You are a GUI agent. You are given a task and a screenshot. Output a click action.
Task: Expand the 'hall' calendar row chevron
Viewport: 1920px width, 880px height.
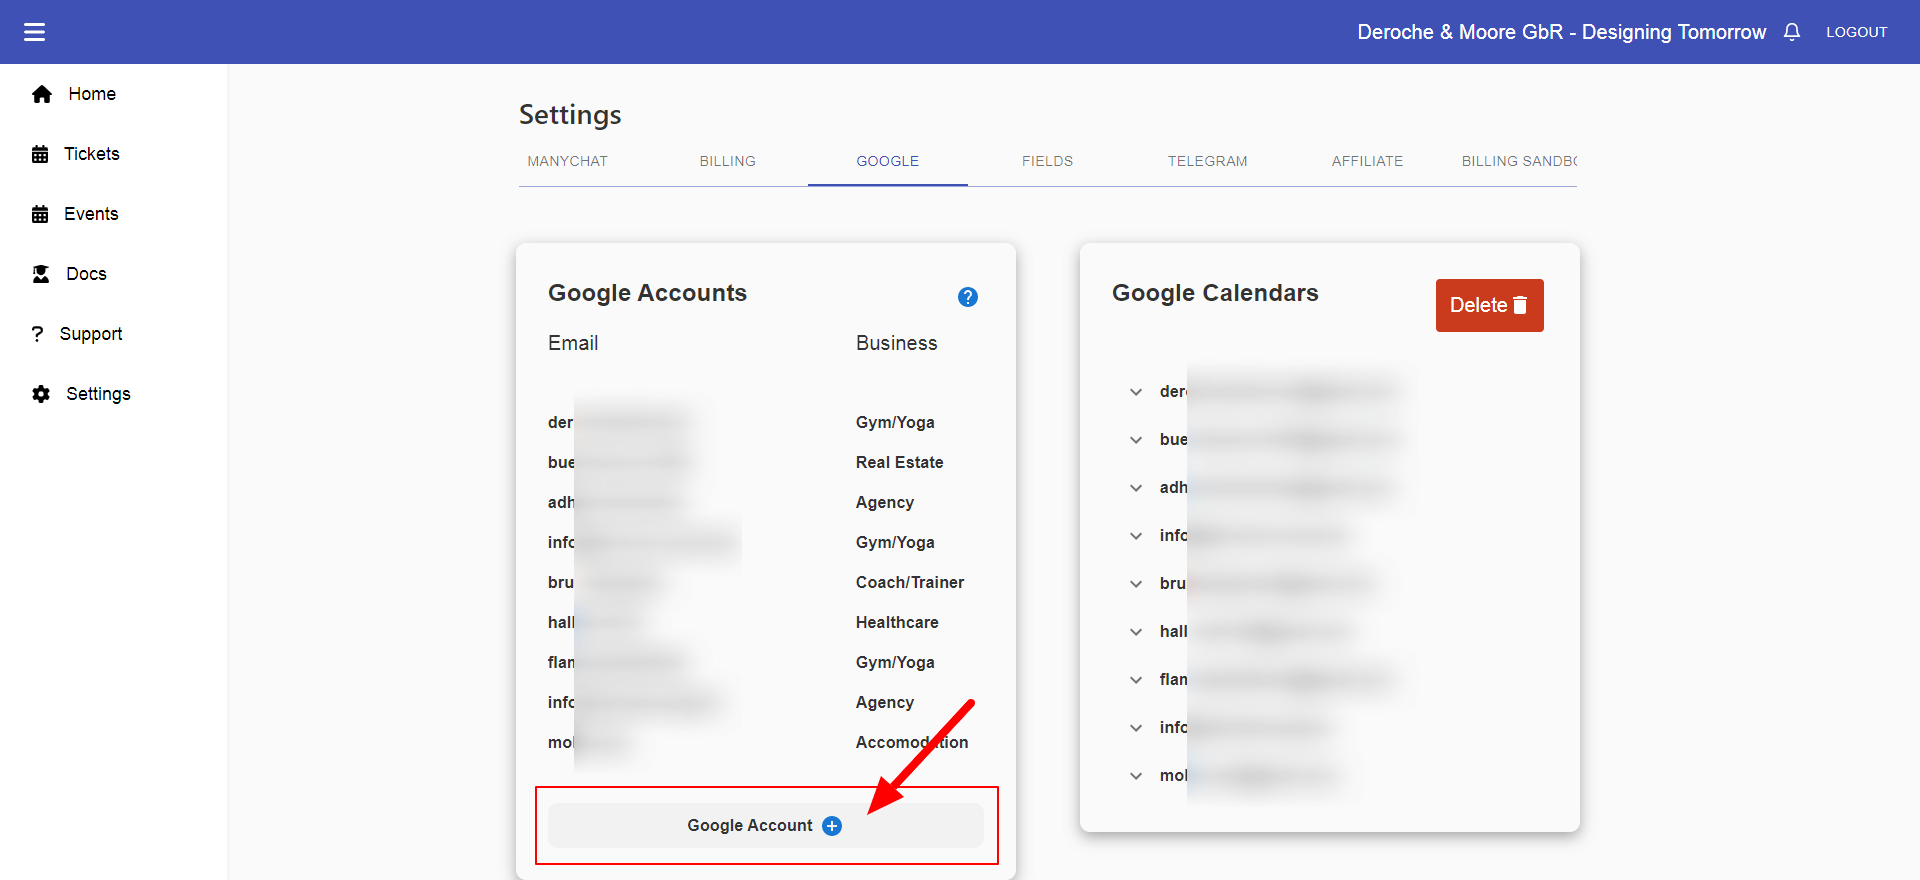tap(1136, 632)
